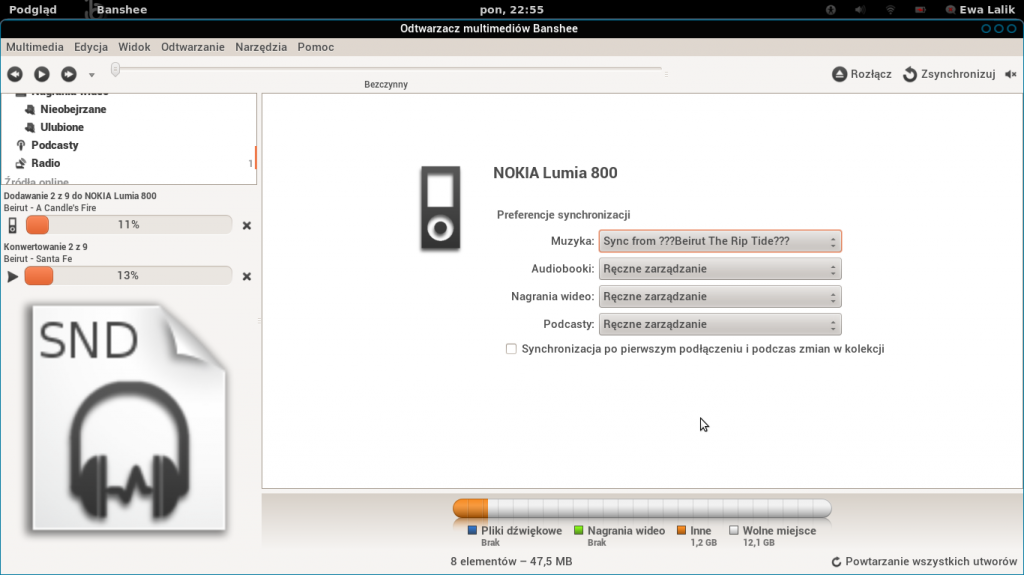Cancel the Konwertowanie conversion job
Image resolution: width=1024 pixels, height=575 pixels.
(x=247, y=276)
